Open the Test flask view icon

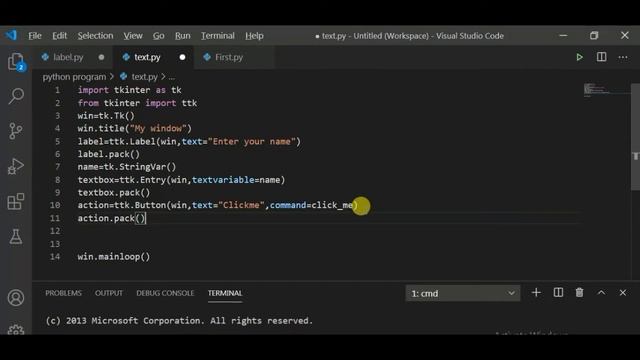[x=16, y=236]
